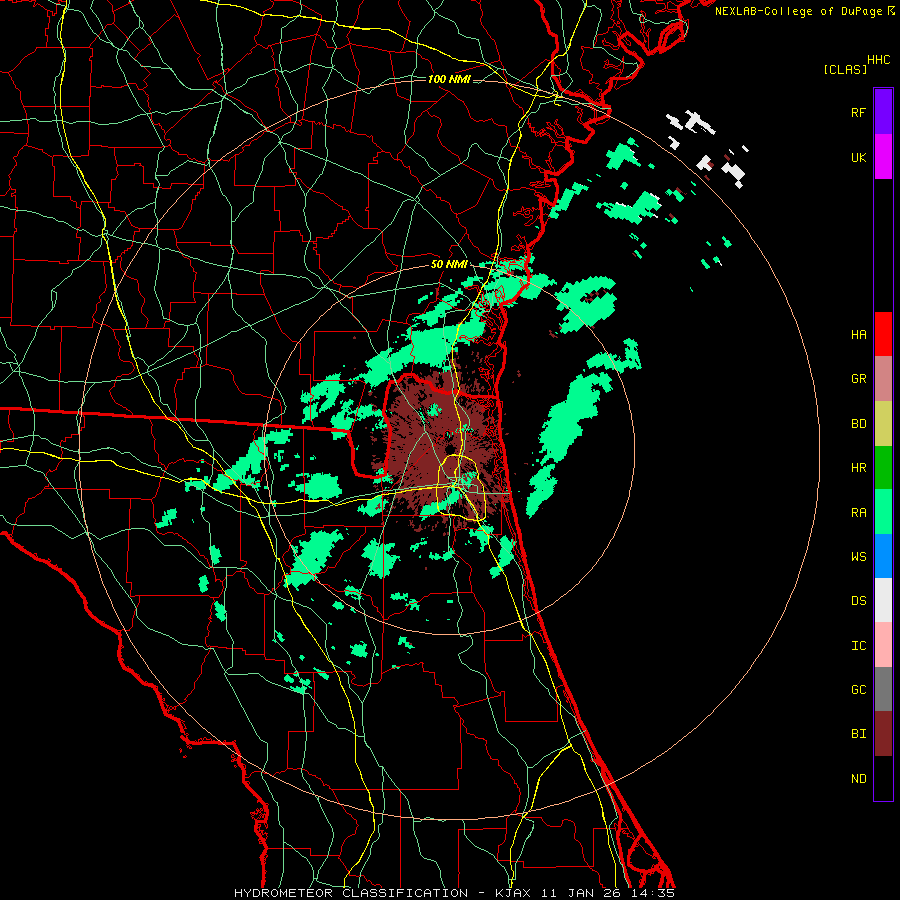Image resolution: width=900 pixels, height=900 pixels.
Task: Click the ND black legend swatch
Action: 883,778
